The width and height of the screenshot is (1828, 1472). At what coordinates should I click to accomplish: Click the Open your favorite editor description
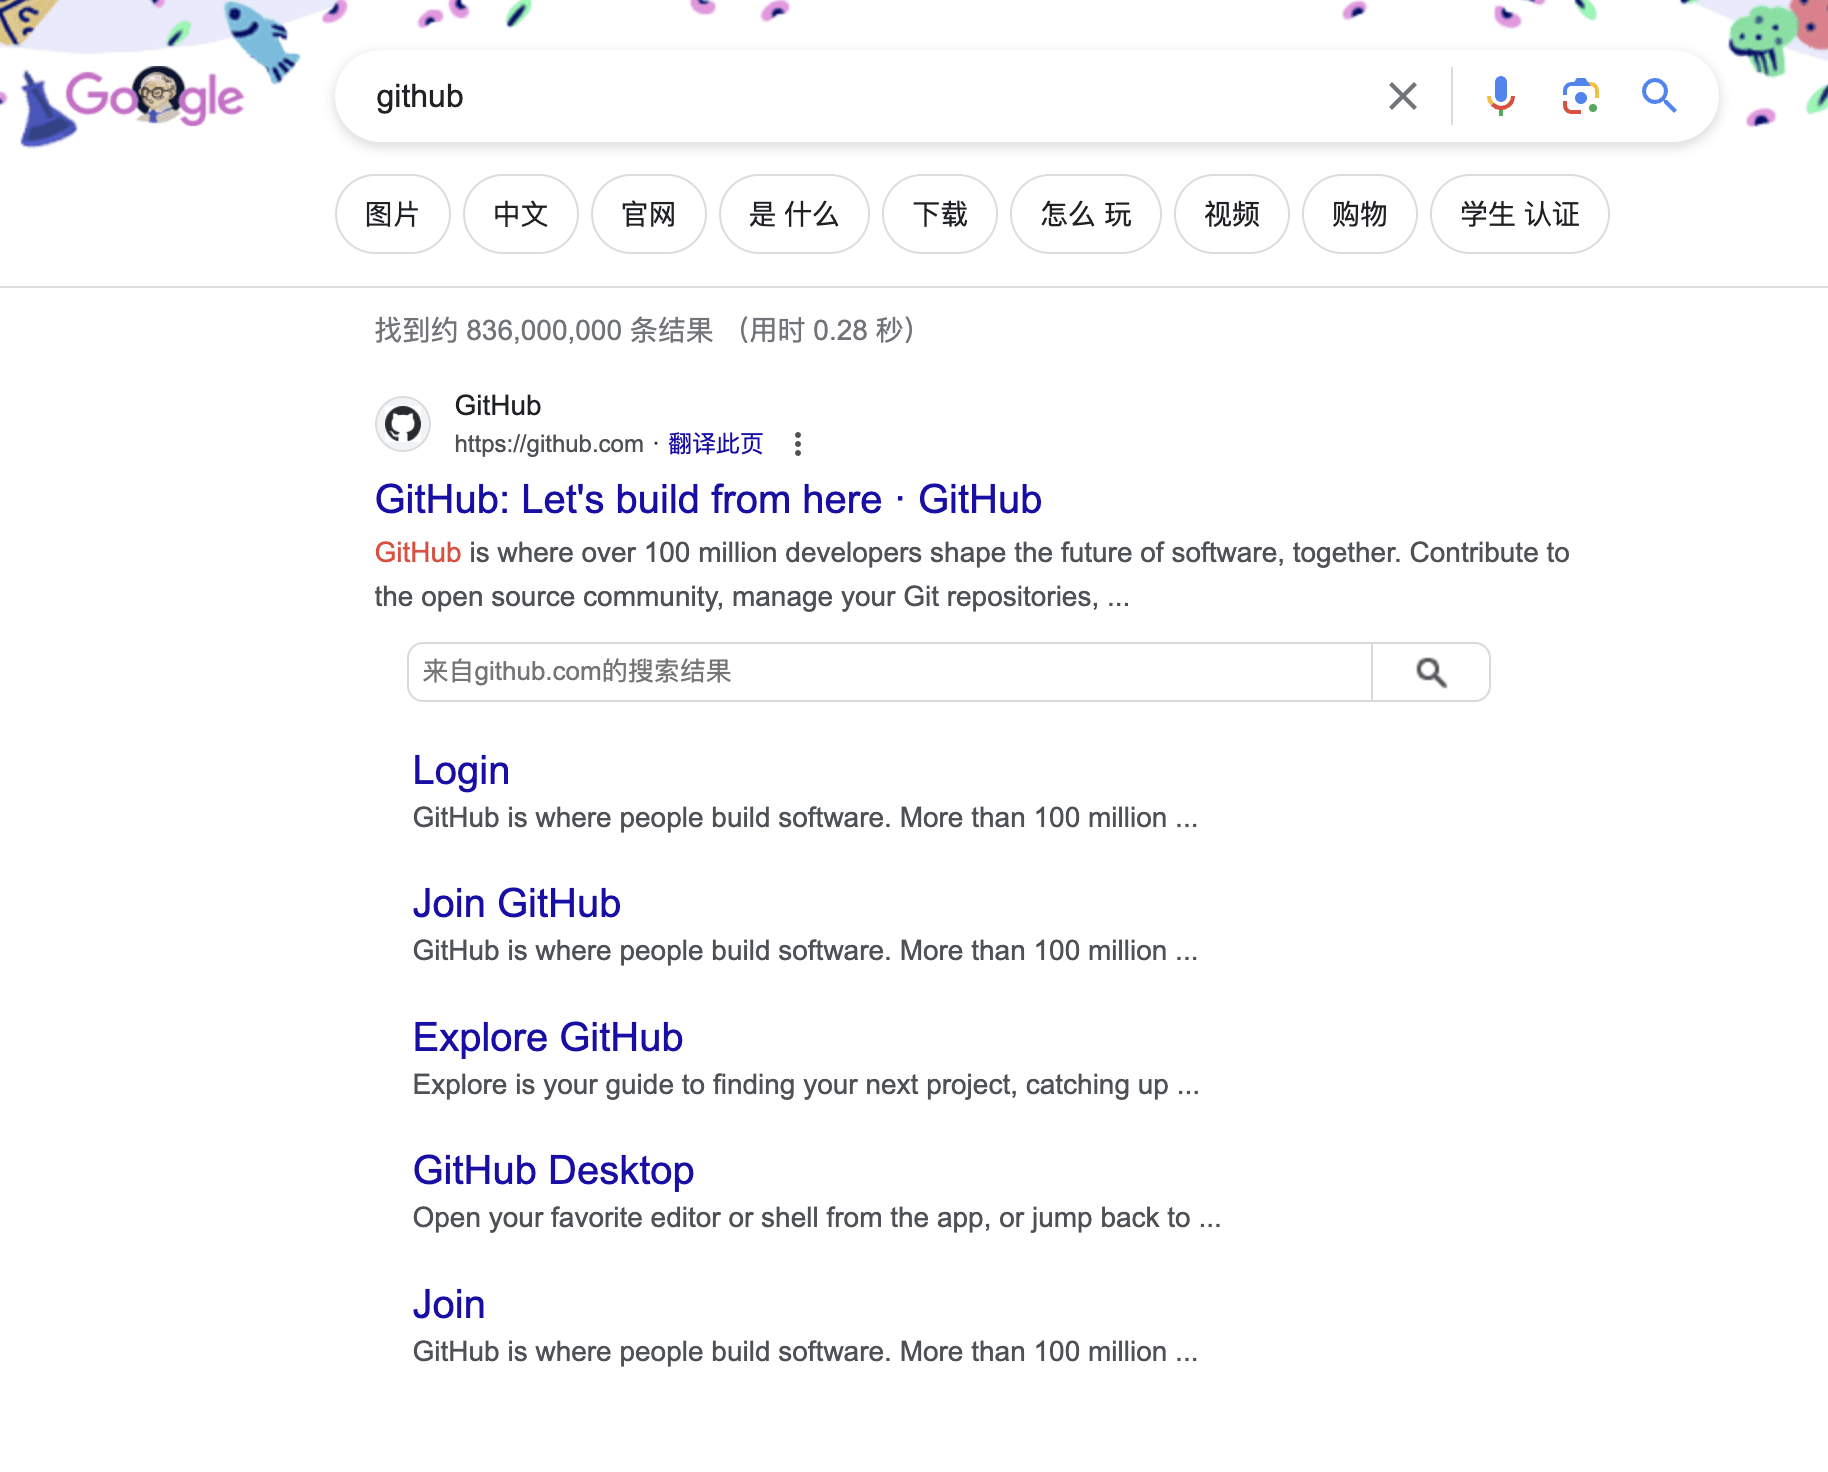(817, 1218)
